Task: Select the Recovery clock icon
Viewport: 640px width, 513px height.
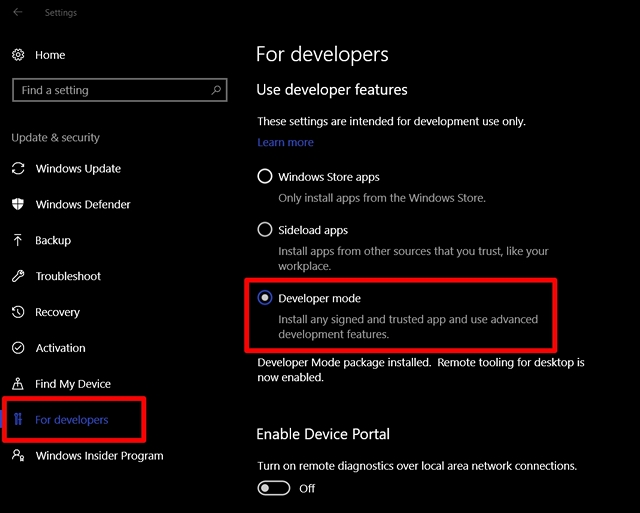Action: (18, 312)
